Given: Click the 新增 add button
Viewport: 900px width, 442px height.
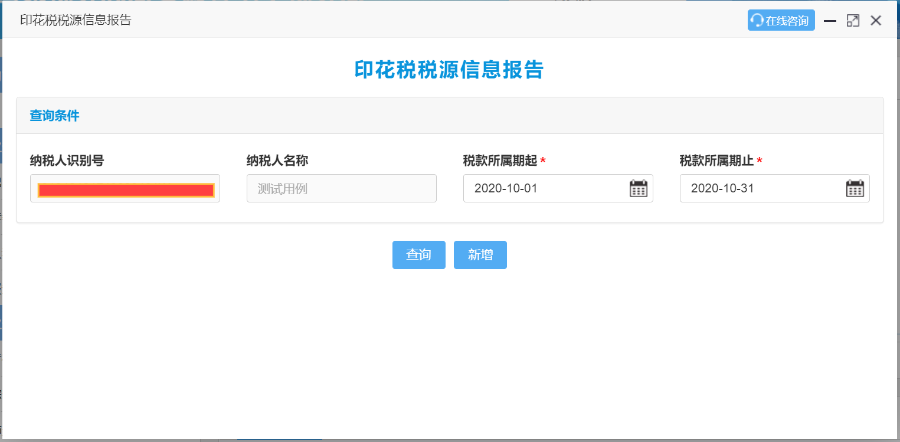Looking at the screenshot, I should (480, 255).
